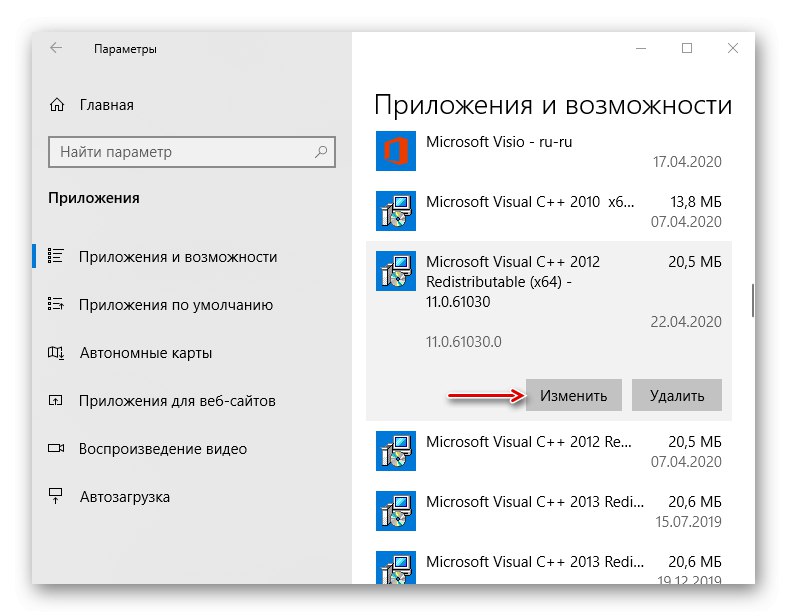Go to Главная settings page
The image size is (787, 616).
106,105
